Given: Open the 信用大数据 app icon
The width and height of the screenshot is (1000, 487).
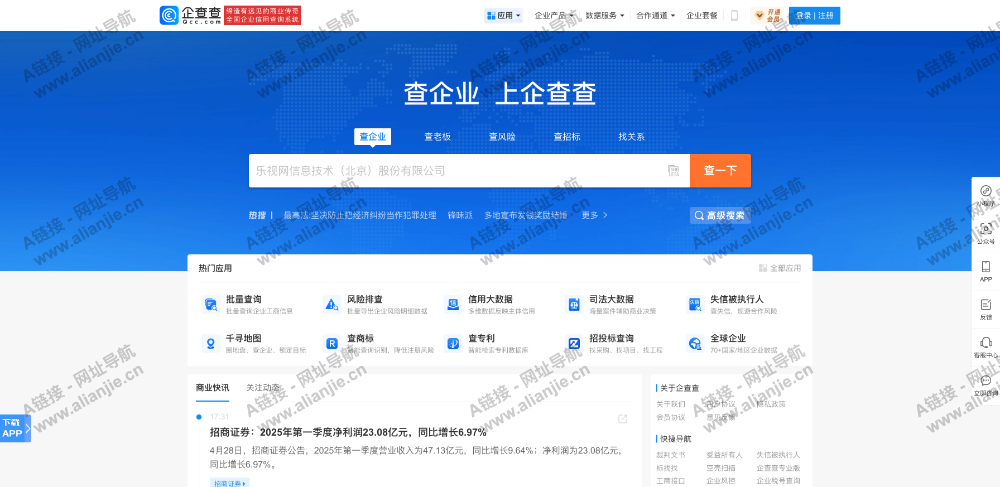Looking at the screenshot, I should point(452,304).
